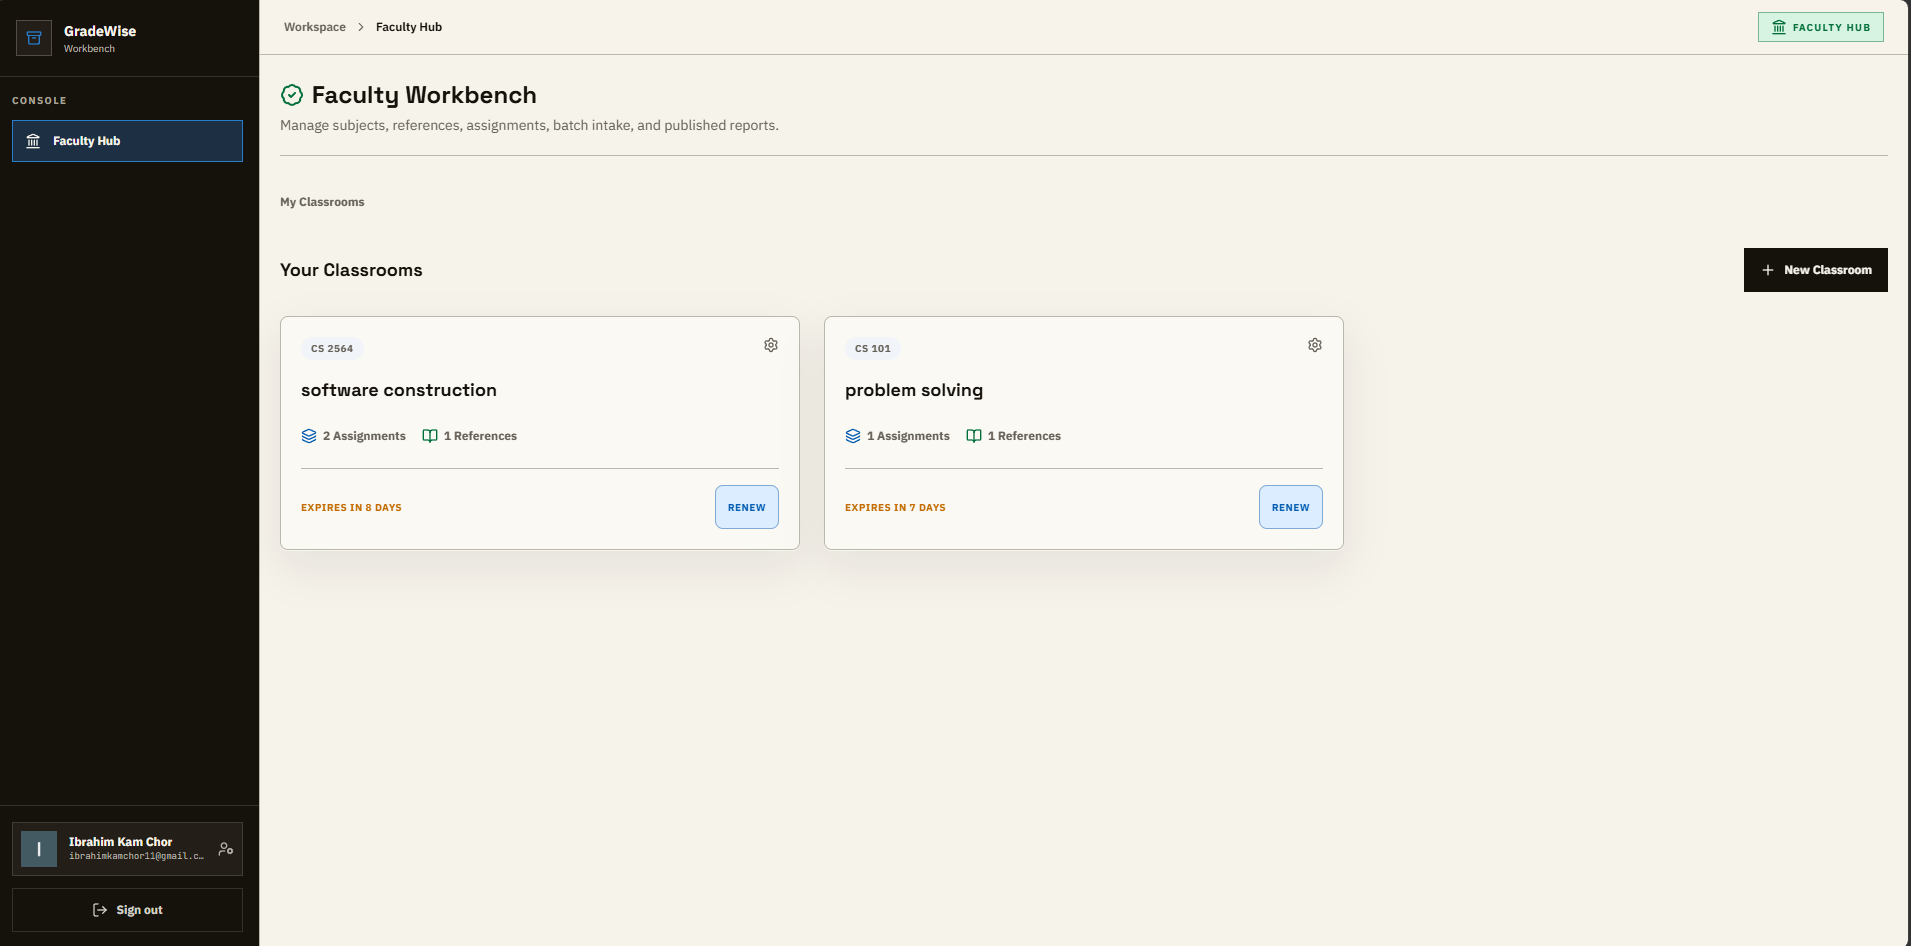1911x946 pixels.
Task: Click the green verified check icon beside Faculty Workbench
Action: click(x=292, y=95)
